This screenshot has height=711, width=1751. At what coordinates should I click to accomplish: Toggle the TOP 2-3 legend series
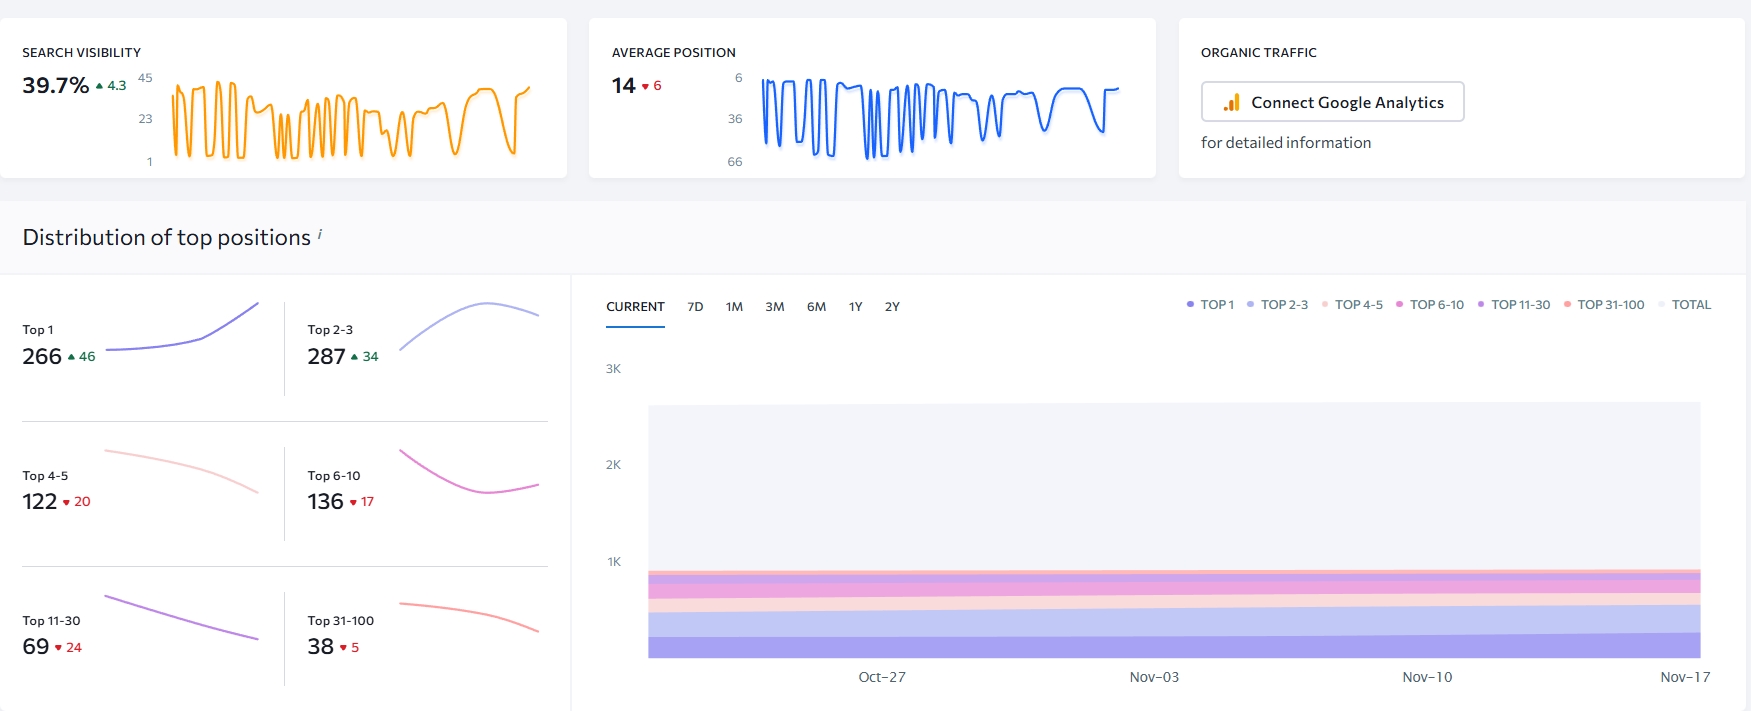(x=1277, y=305)
